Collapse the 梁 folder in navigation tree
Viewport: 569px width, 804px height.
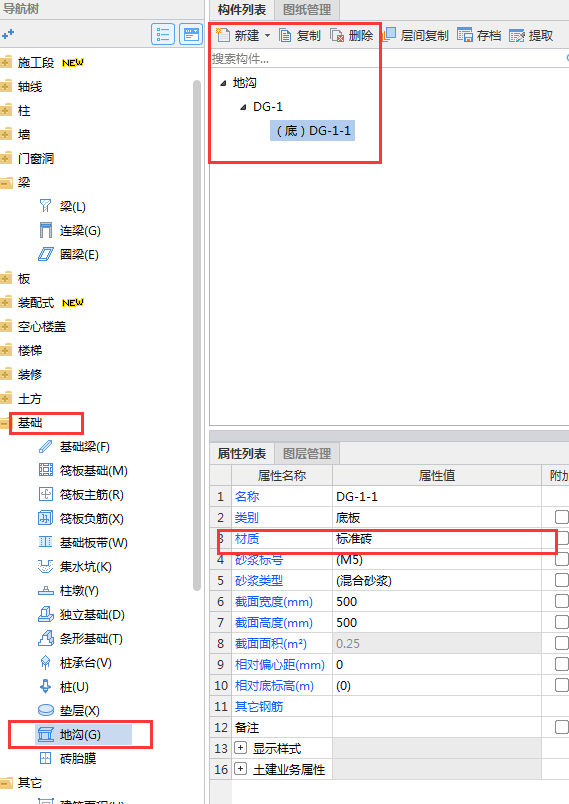click(x=6, y=183)
